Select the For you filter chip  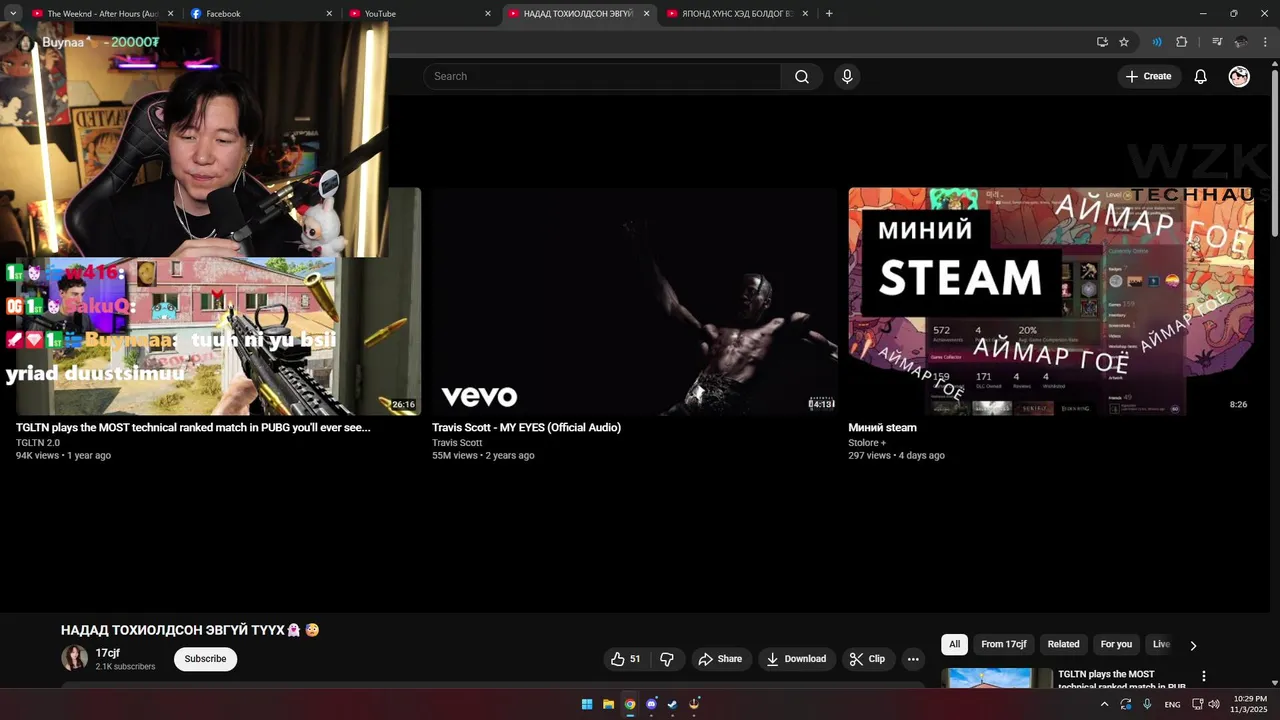[x=1116, y=644]
